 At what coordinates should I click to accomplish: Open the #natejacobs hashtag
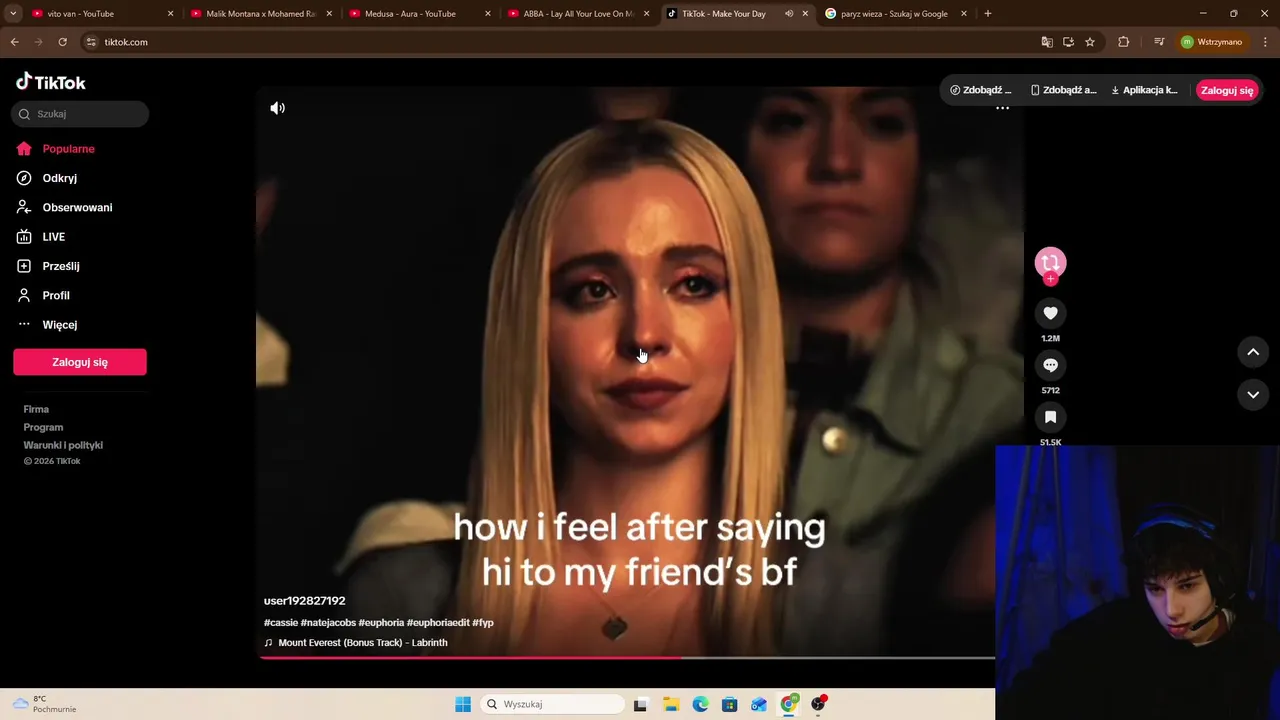(x=328, y=623)
